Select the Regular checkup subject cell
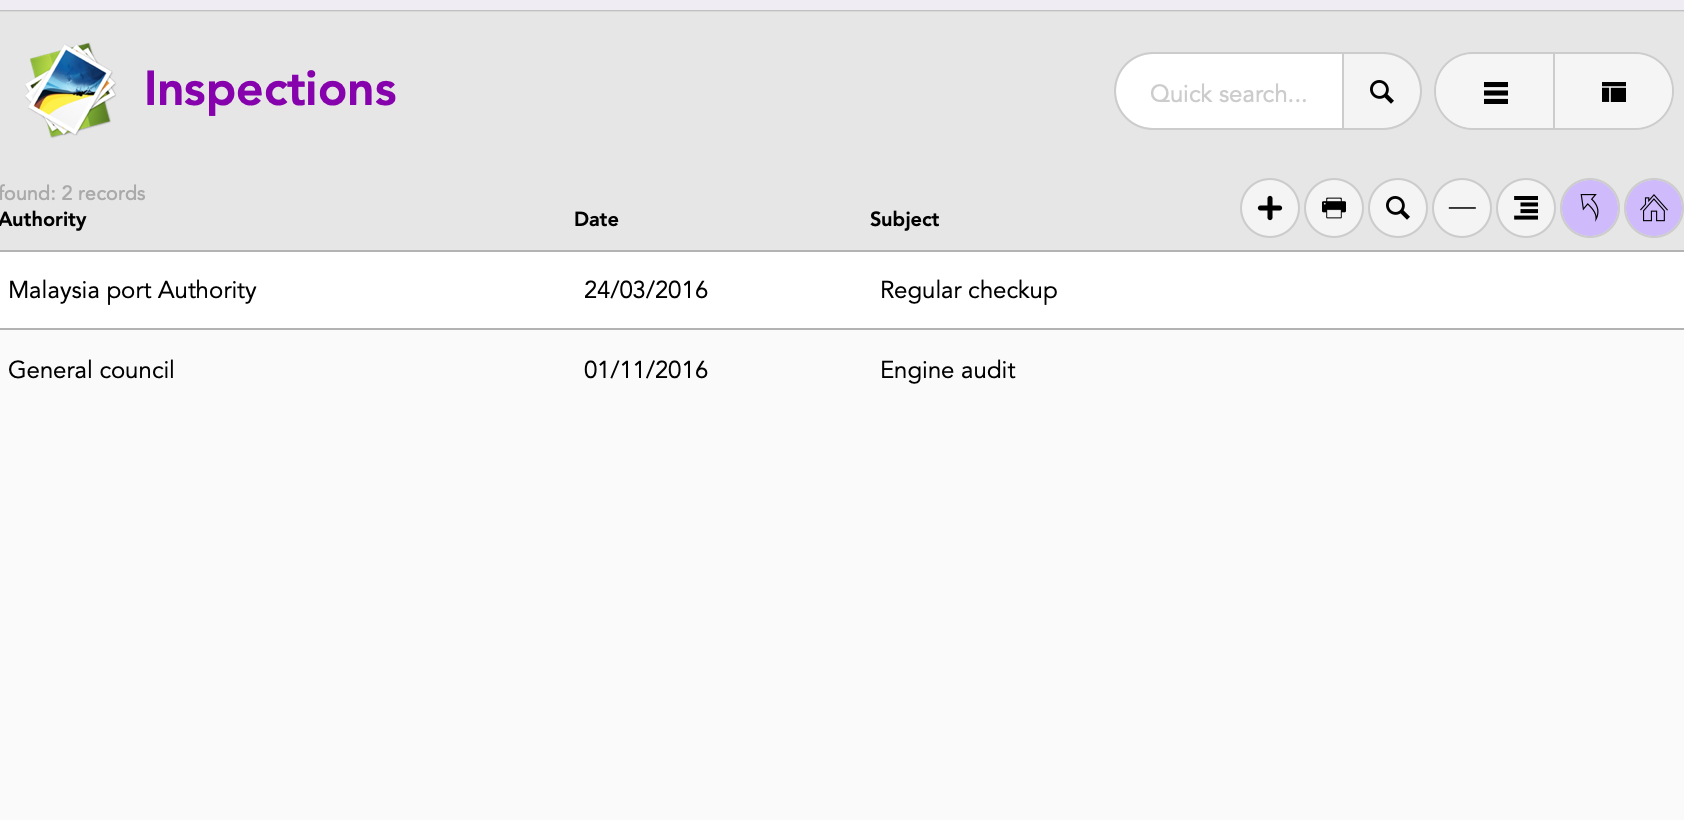This screenshot has height=820, width=1684. click(968, 290)
